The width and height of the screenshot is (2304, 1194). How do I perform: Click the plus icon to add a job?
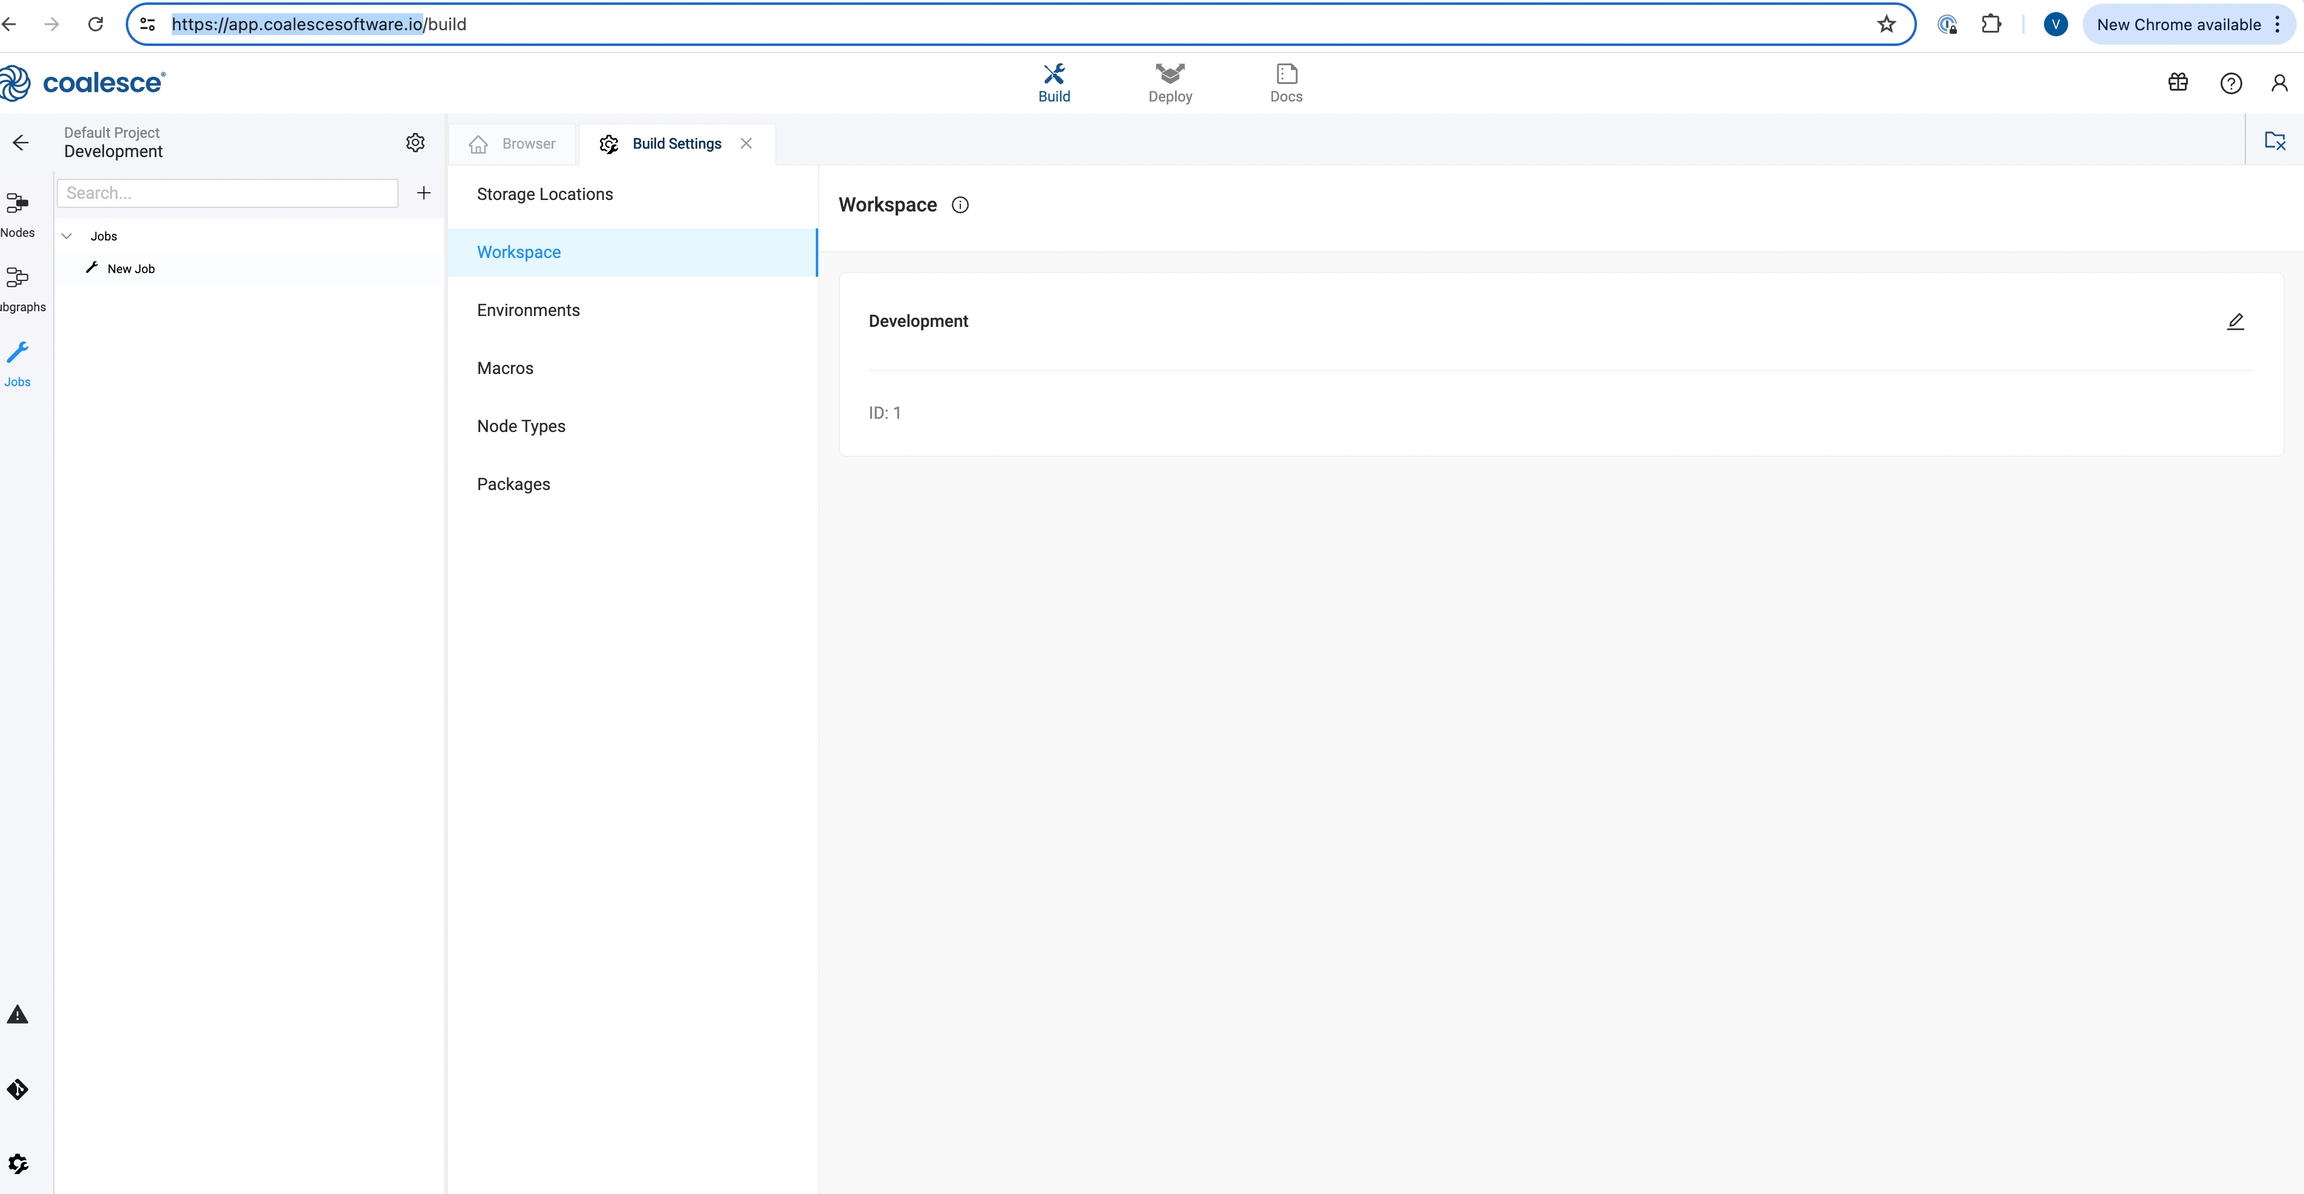pos(424,193)
